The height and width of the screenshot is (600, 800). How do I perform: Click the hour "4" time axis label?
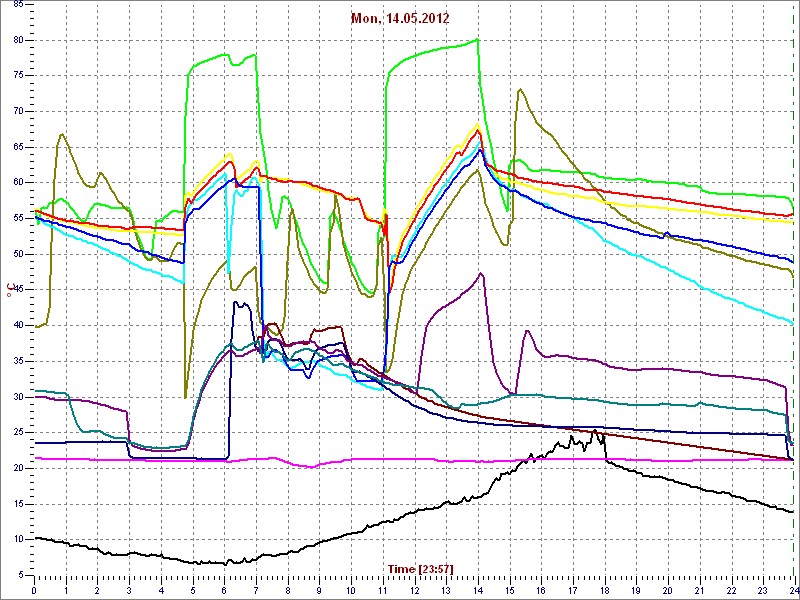pos(161,589)
